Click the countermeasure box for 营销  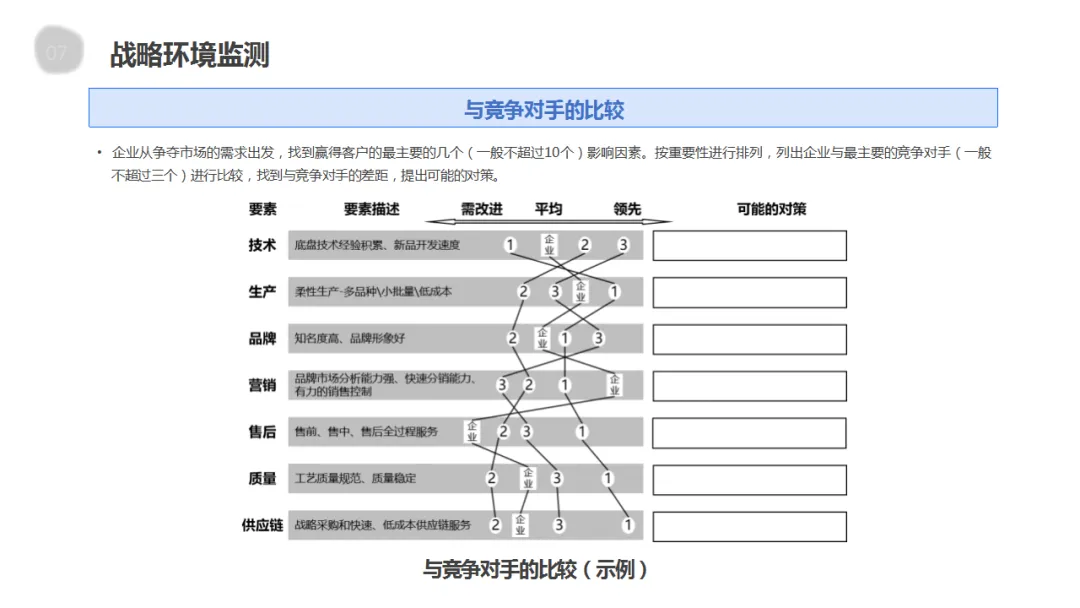tap(749, 386)
